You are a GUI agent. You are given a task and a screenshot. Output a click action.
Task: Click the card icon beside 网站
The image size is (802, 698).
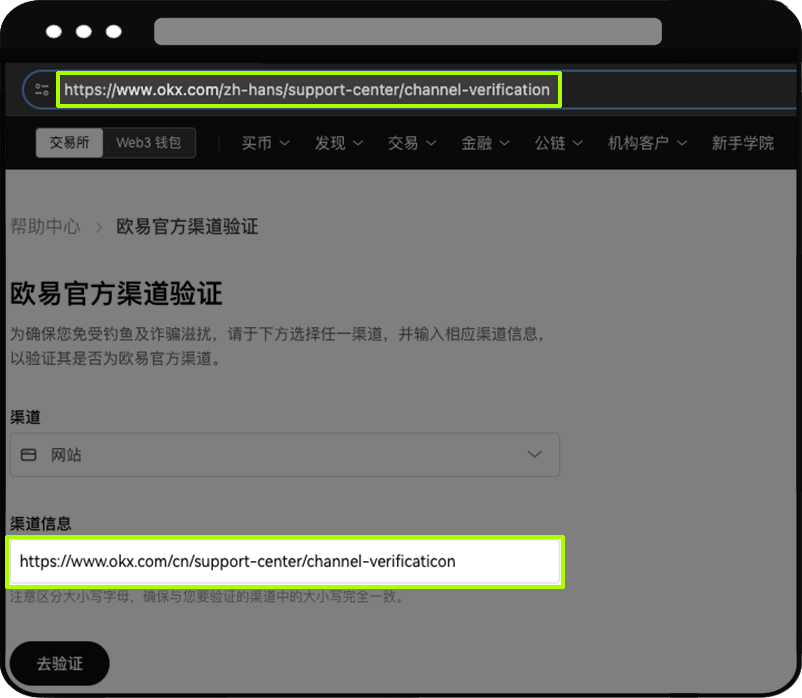click(x=29, y=455)
